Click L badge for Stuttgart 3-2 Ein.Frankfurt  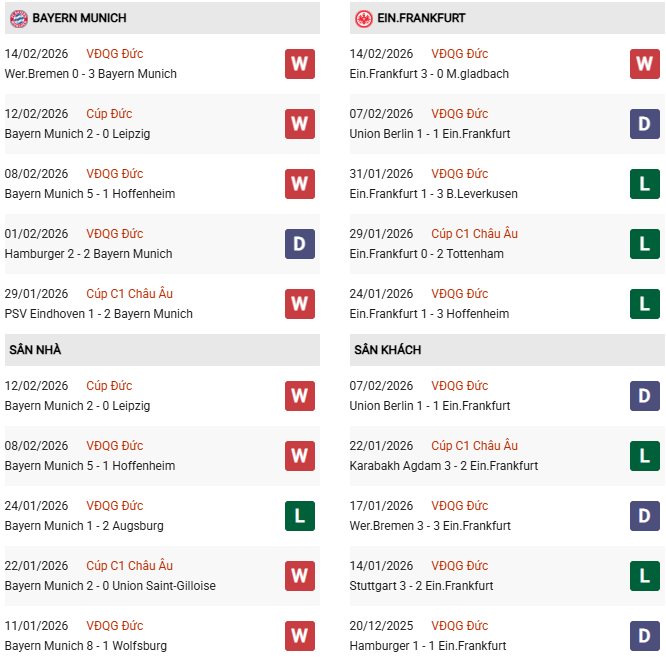pos(645,576)
